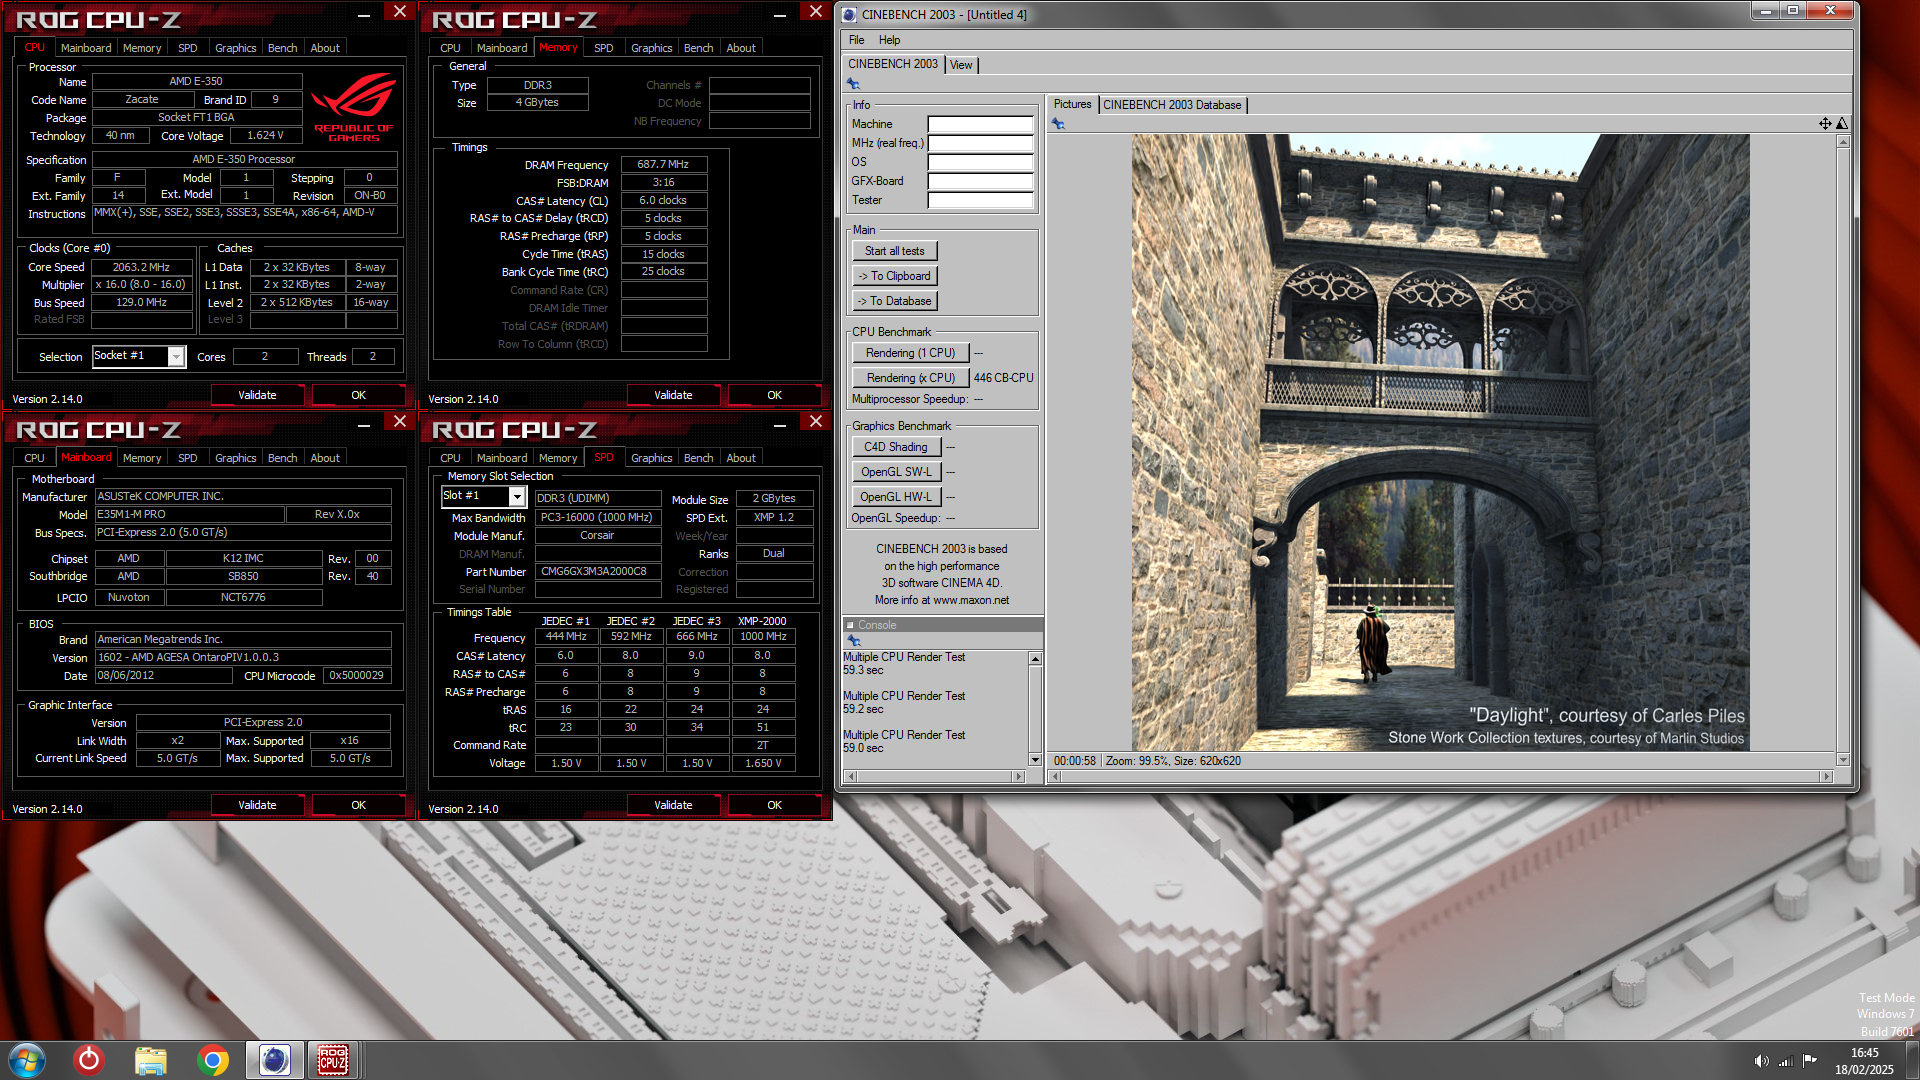The height and width of the screenshot is (1080, 1920).
Task: Click the To Clipboard button
Action: point(895,276)
